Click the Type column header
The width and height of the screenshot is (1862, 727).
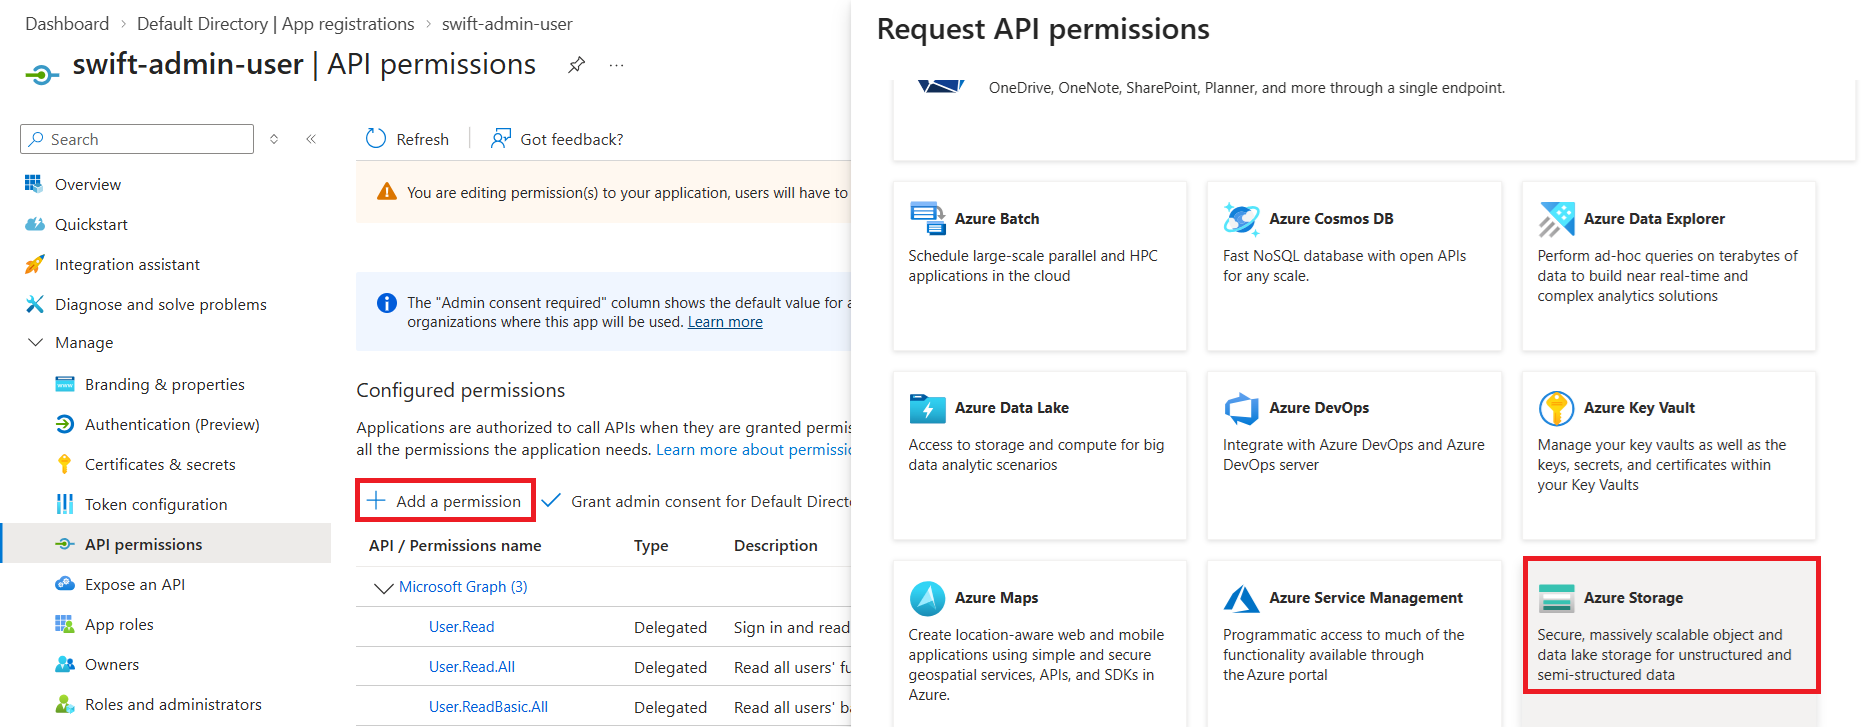click(x=651, y=546)
